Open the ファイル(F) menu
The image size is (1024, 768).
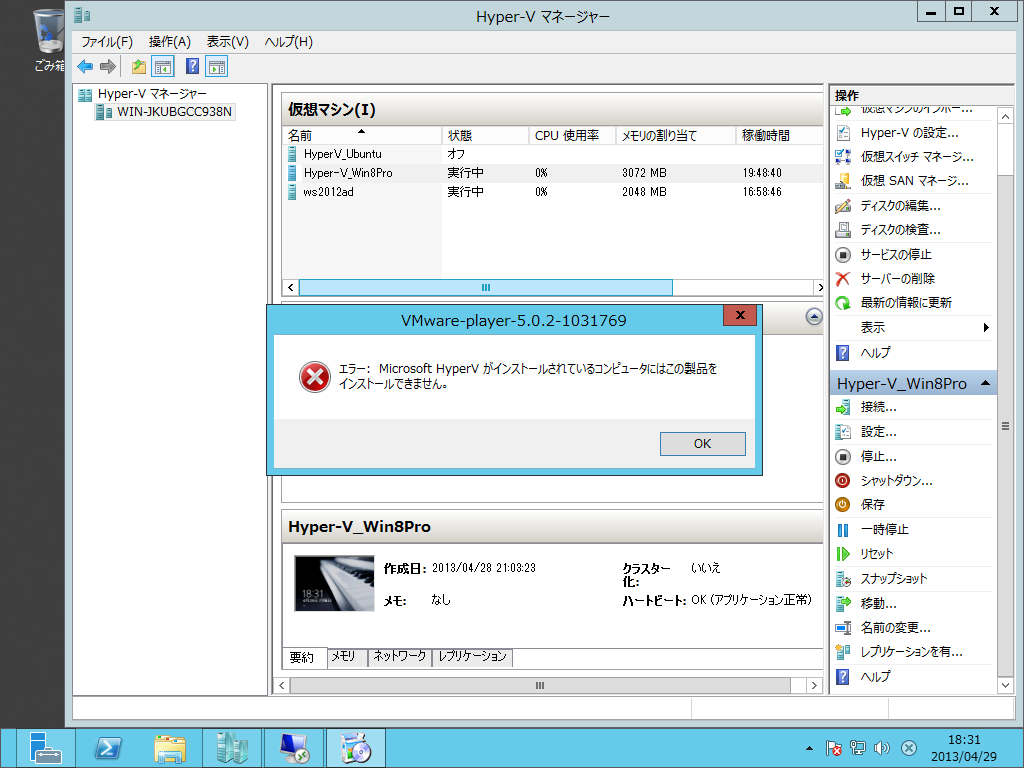[x=107, y=42]
